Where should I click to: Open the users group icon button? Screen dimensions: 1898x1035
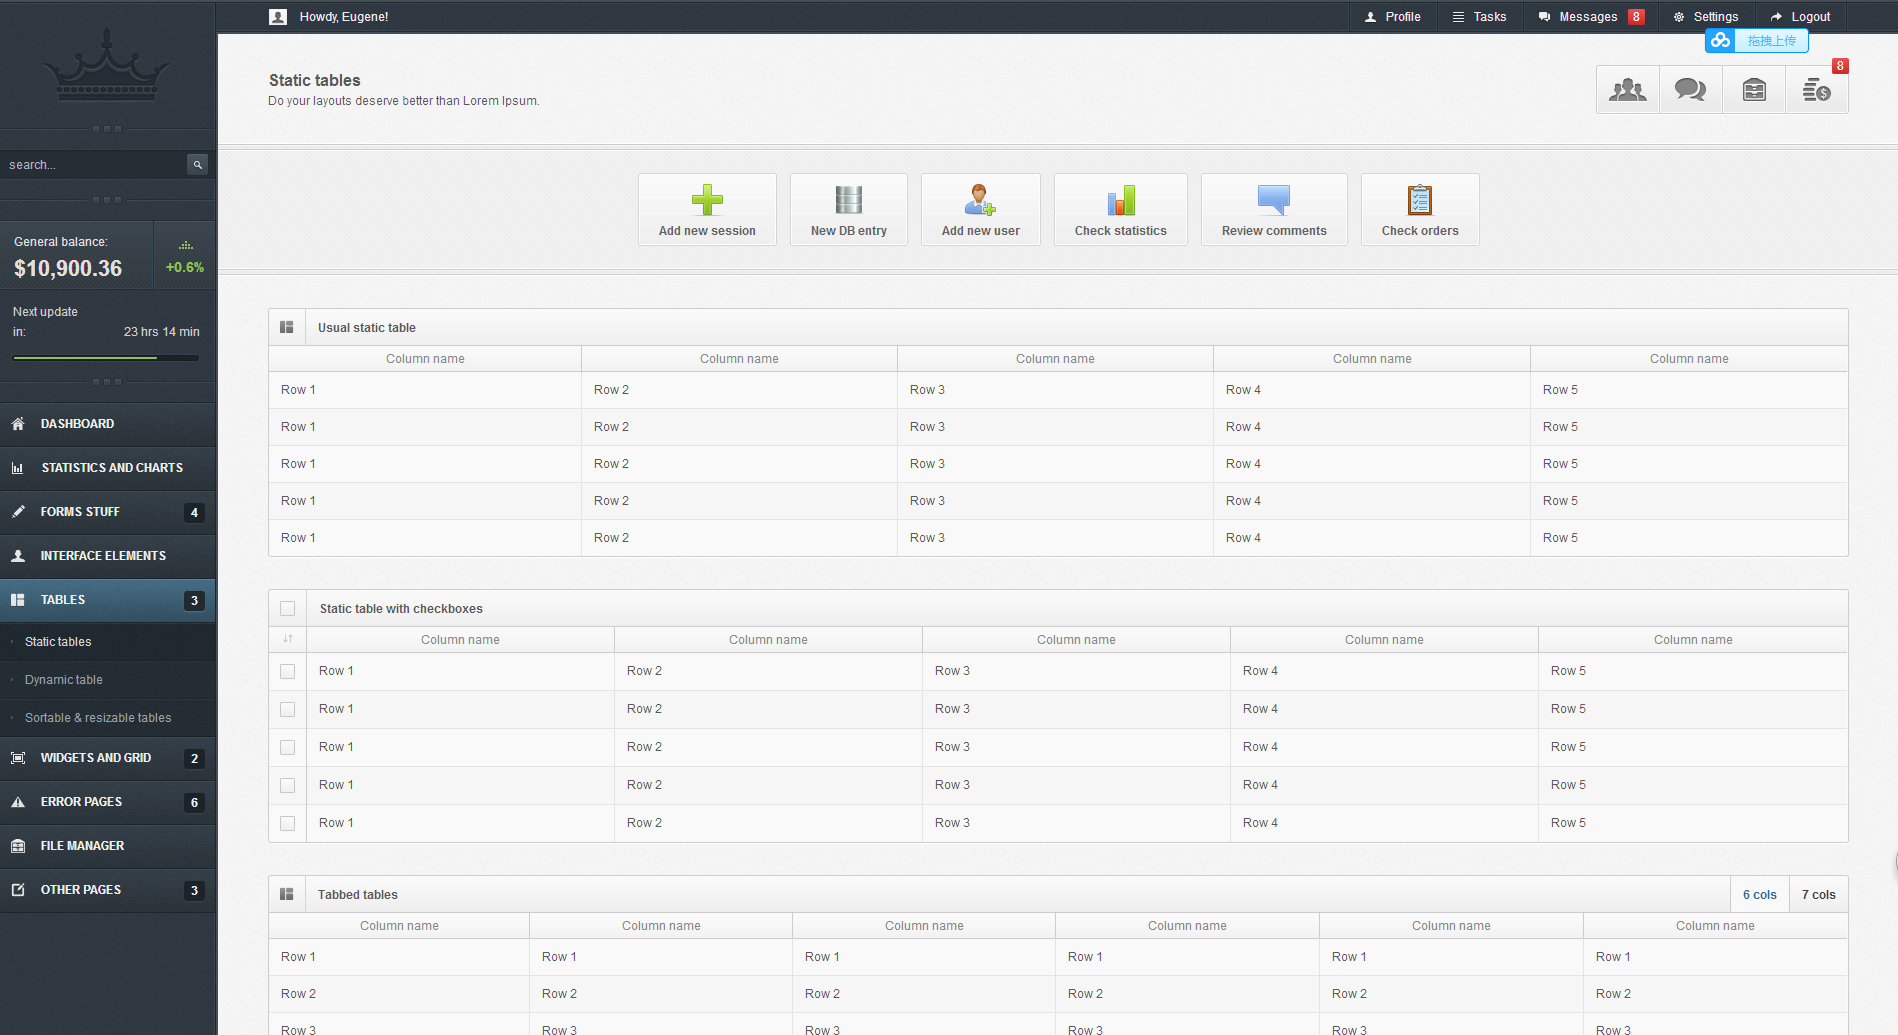coord(1628,90)
